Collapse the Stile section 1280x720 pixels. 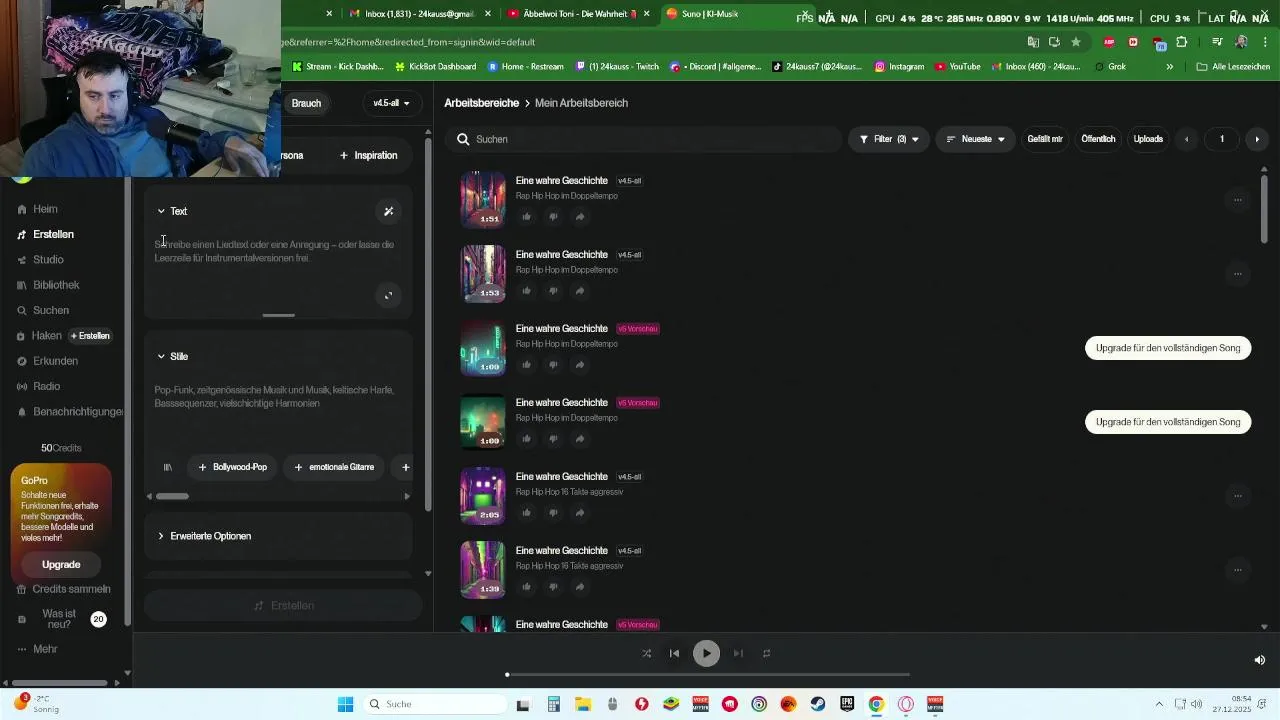tap(172, 356)
